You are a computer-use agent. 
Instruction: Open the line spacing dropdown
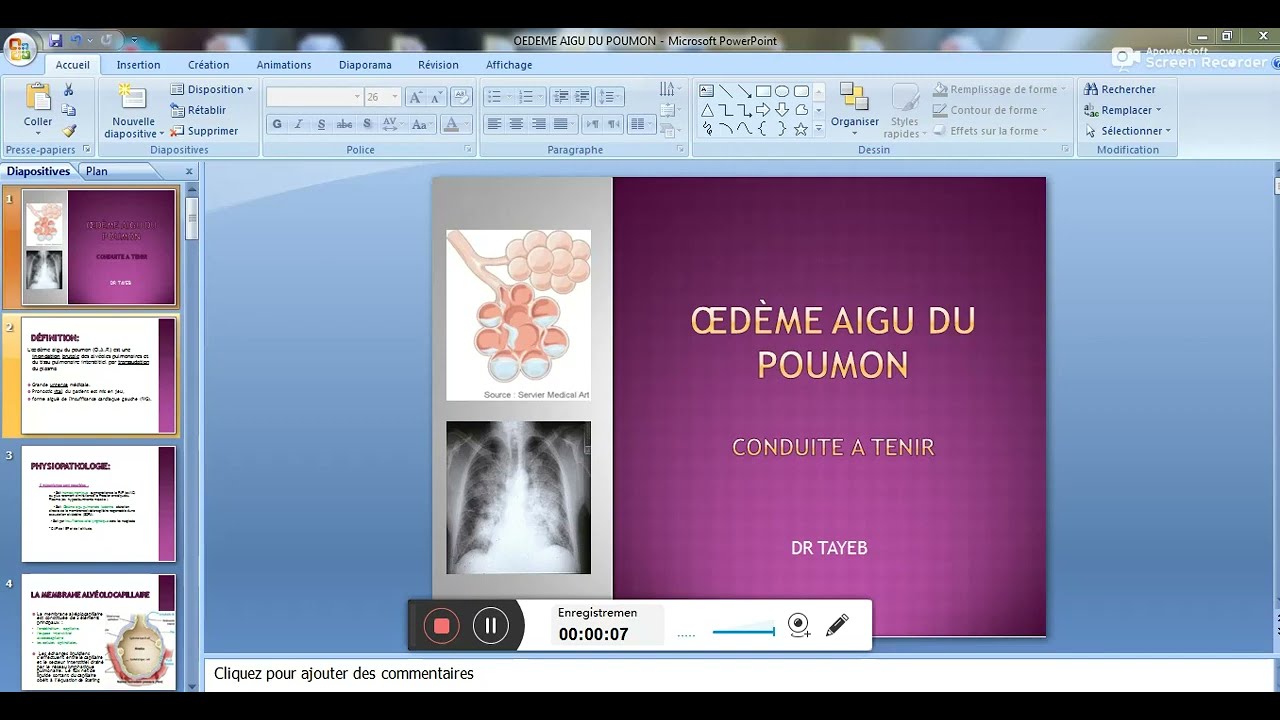[x=610, y=97]
